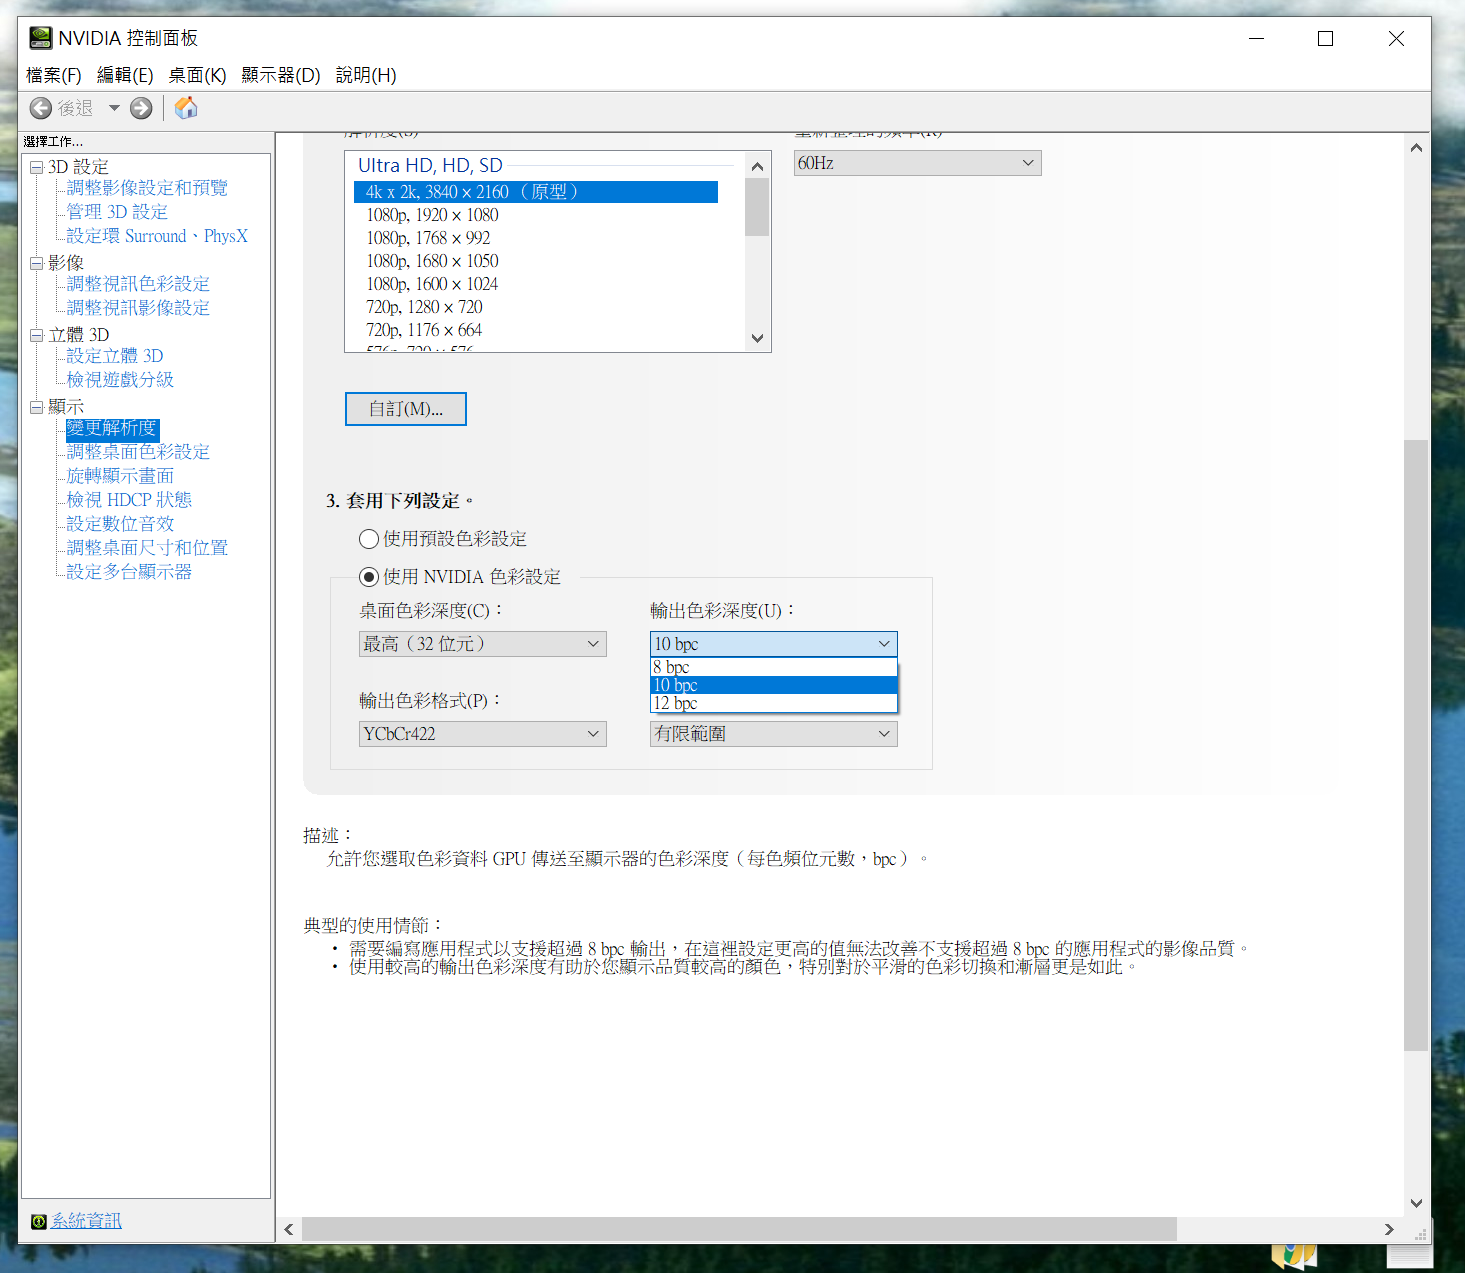Image resolution: width=1465 pixels, height=1273 pixels.
Task: Click horizontal scrollbar left arrow
Action: point(289,1229)
